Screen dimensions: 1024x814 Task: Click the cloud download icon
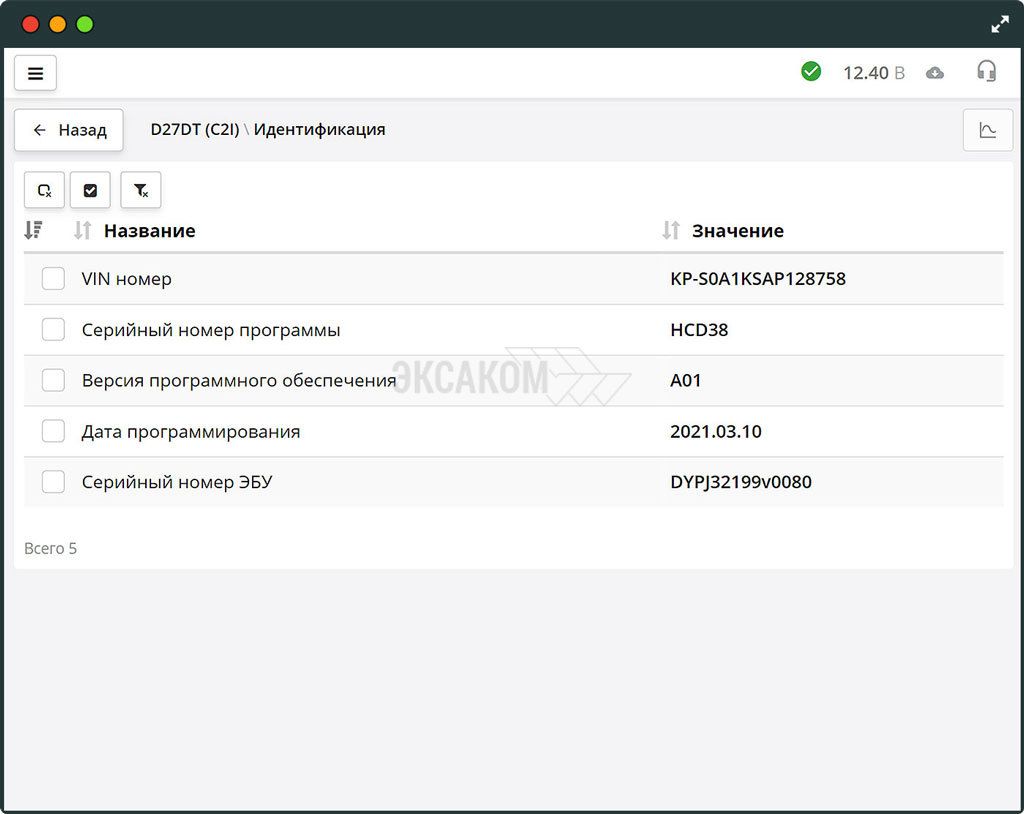tap(935, 73)
